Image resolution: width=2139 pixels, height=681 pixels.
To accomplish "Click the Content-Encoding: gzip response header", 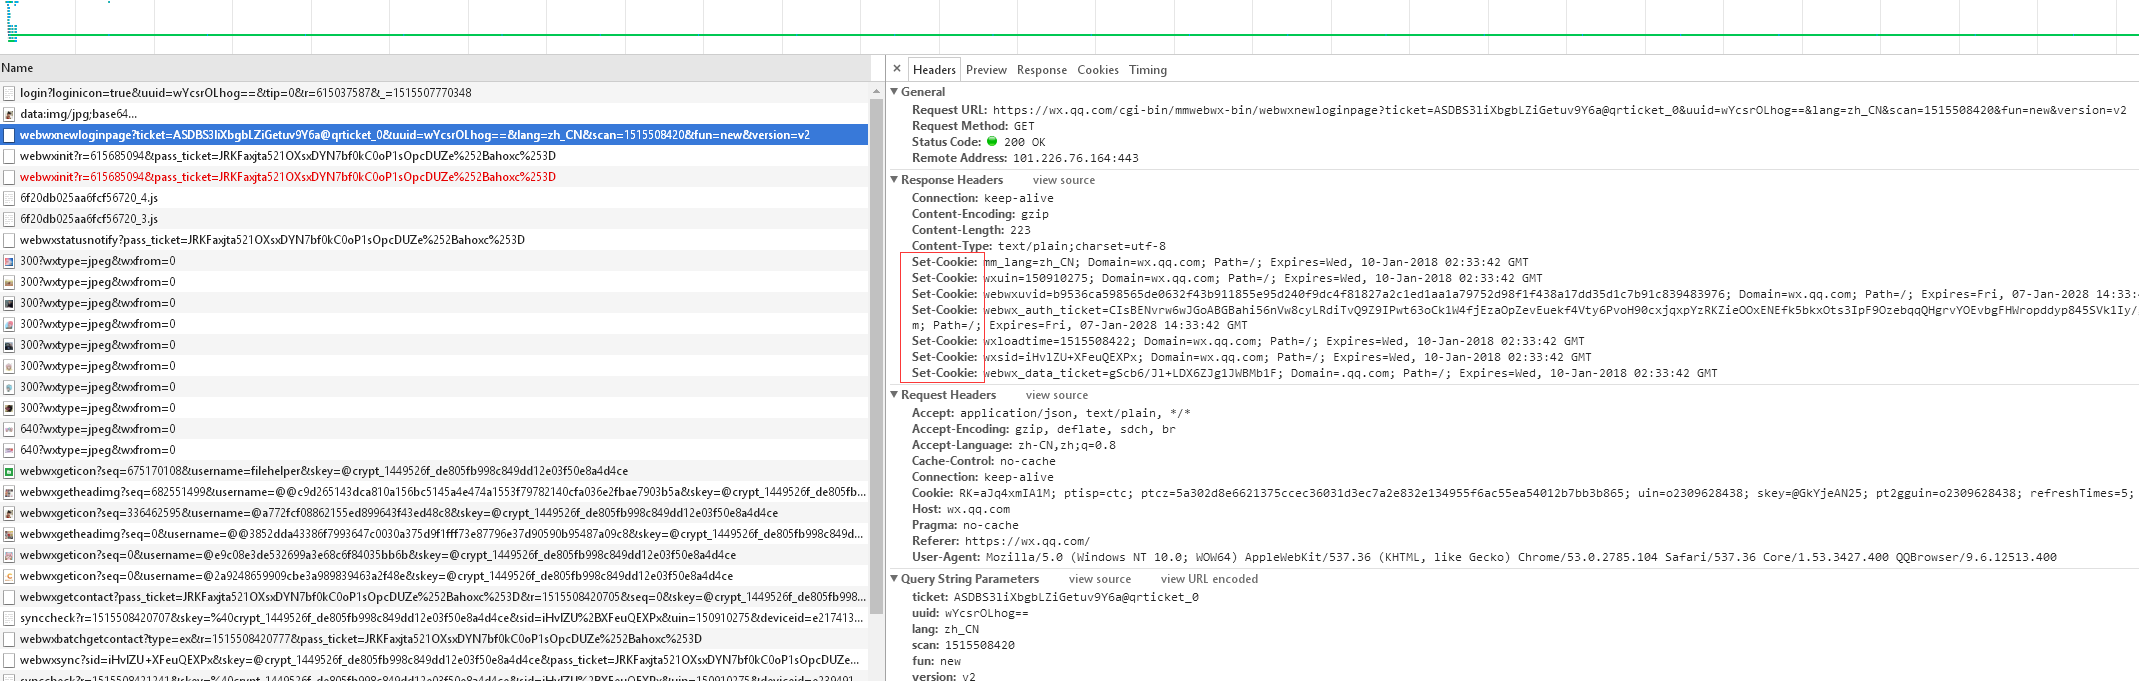I will tap(980, 214).
